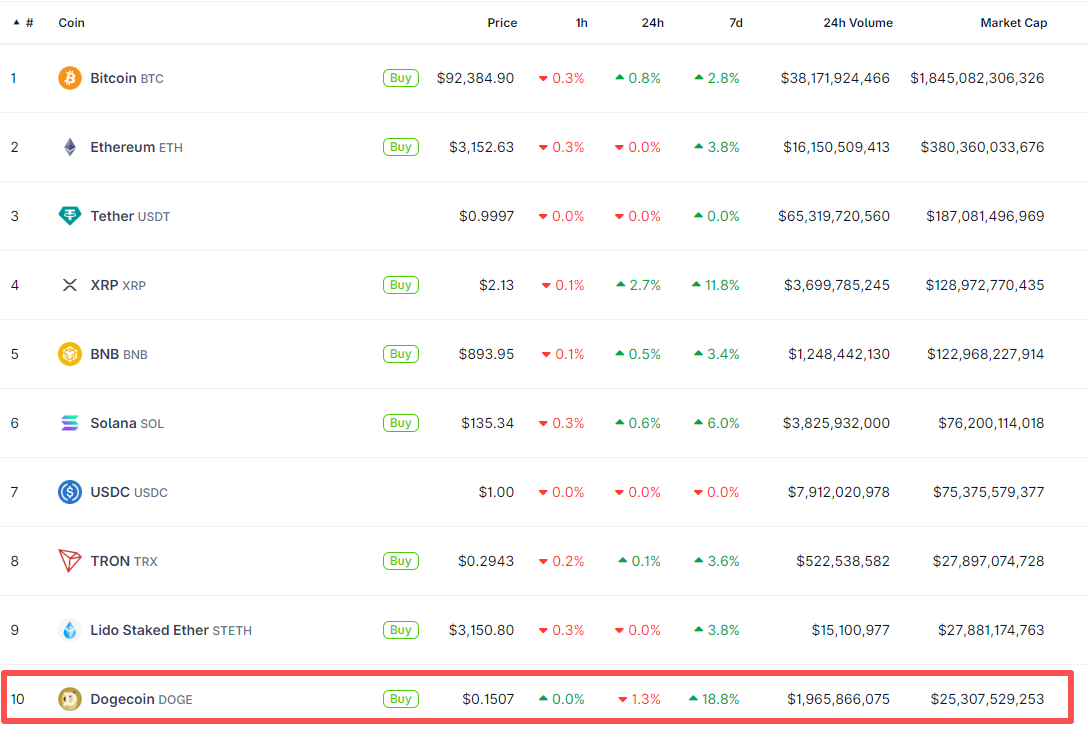1088x731 pixels.
Task: Select the Tether logo icon
Action: (68, 215)
